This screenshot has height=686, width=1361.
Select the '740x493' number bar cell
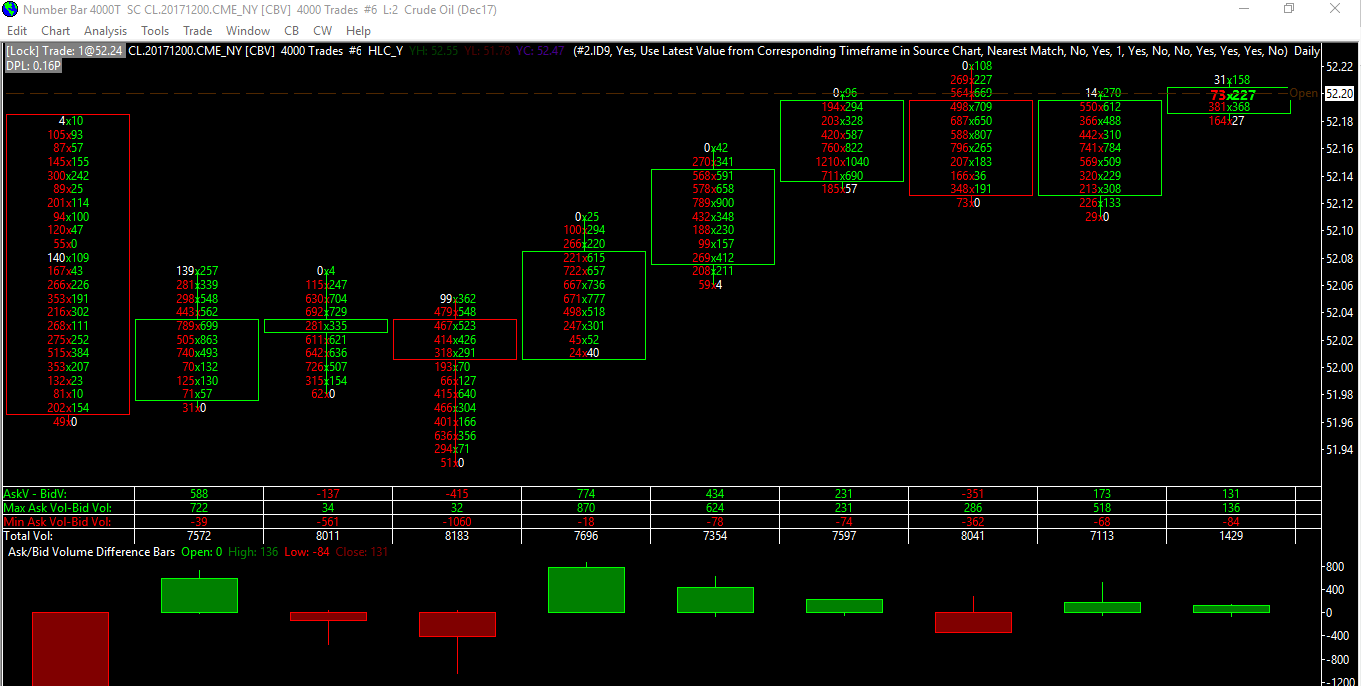point(197,353)
